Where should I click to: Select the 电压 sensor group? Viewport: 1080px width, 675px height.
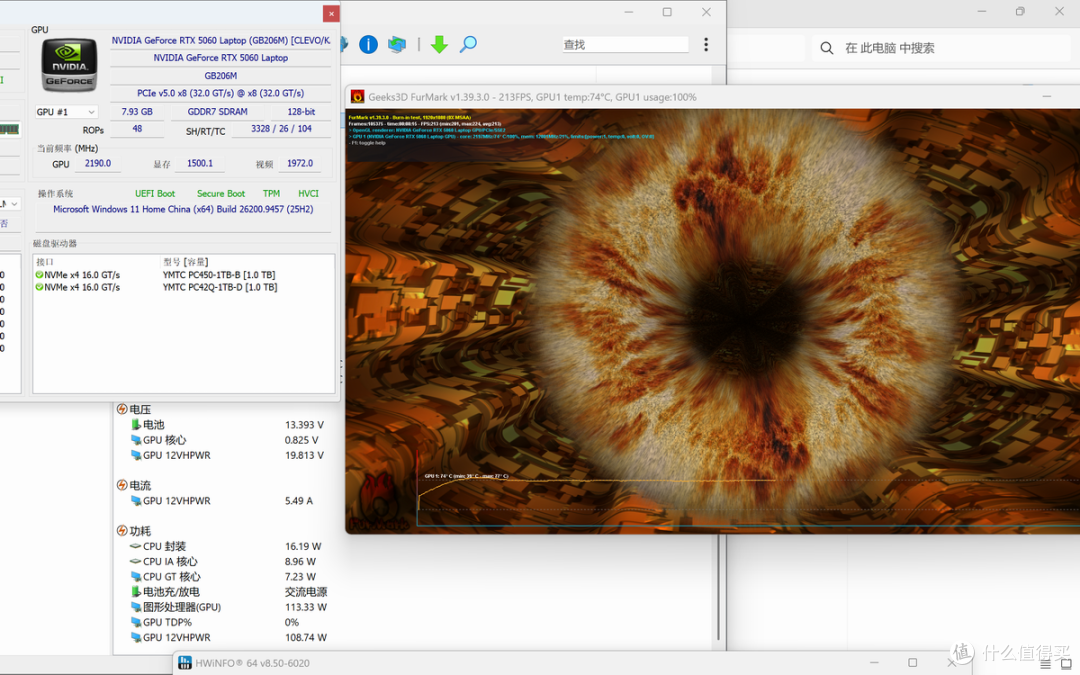[x=140, y=409]
